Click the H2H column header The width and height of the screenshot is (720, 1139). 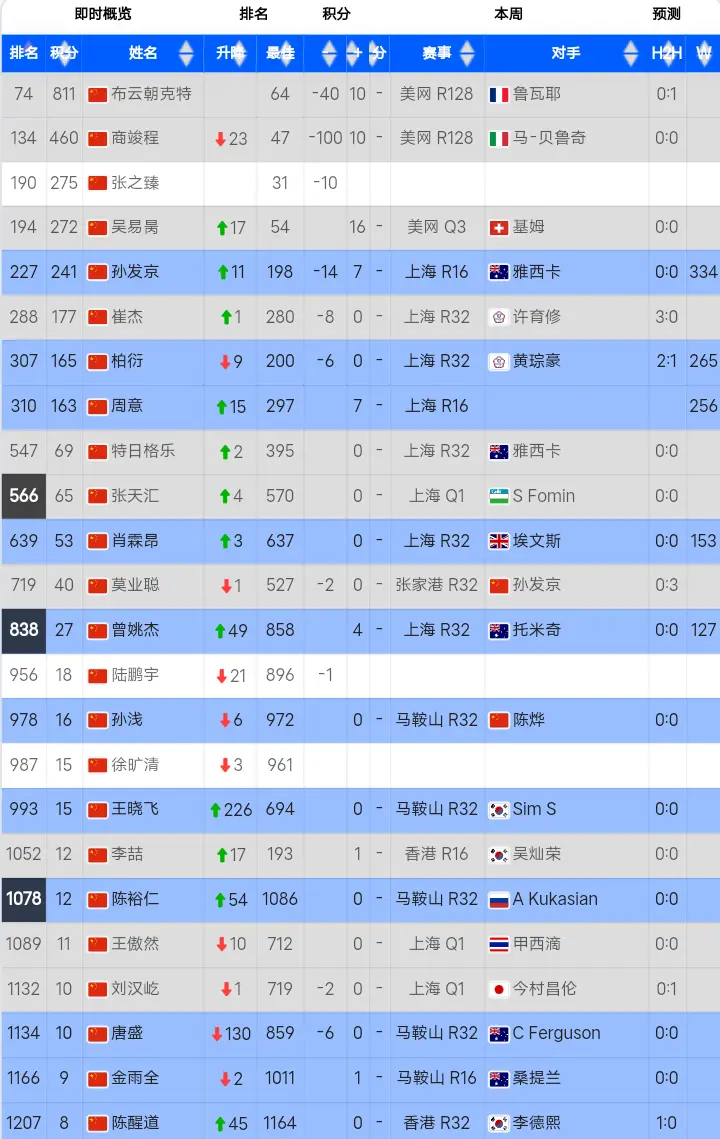[x=666, y=53]
